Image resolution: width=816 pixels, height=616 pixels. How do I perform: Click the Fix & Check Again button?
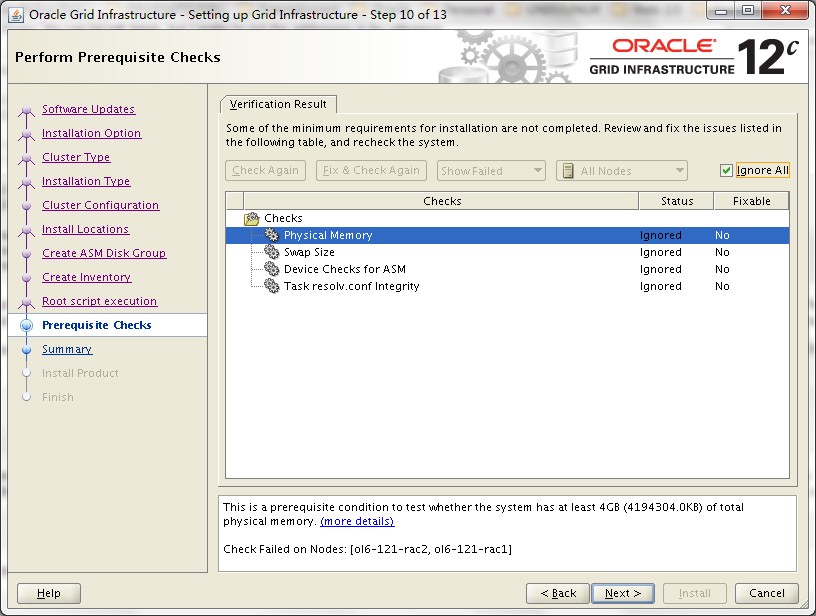[x=371, y=170]
